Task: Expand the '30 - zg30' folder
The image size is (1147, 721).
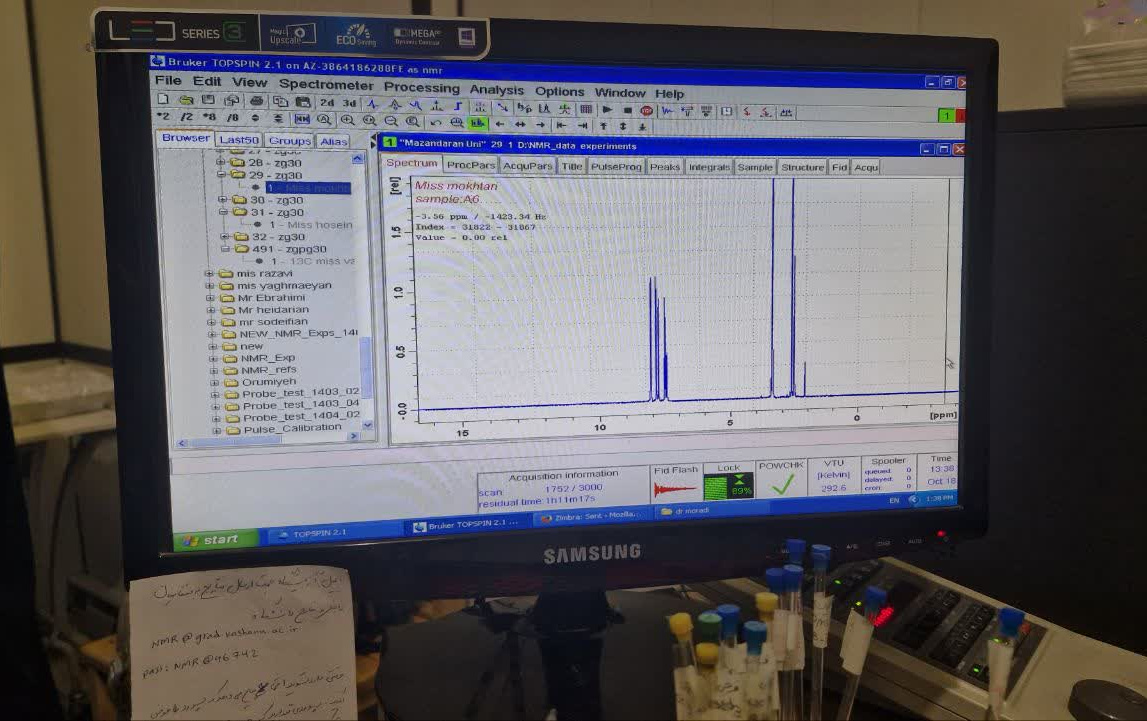Action: pyautogui.click(x=222, y=199)
